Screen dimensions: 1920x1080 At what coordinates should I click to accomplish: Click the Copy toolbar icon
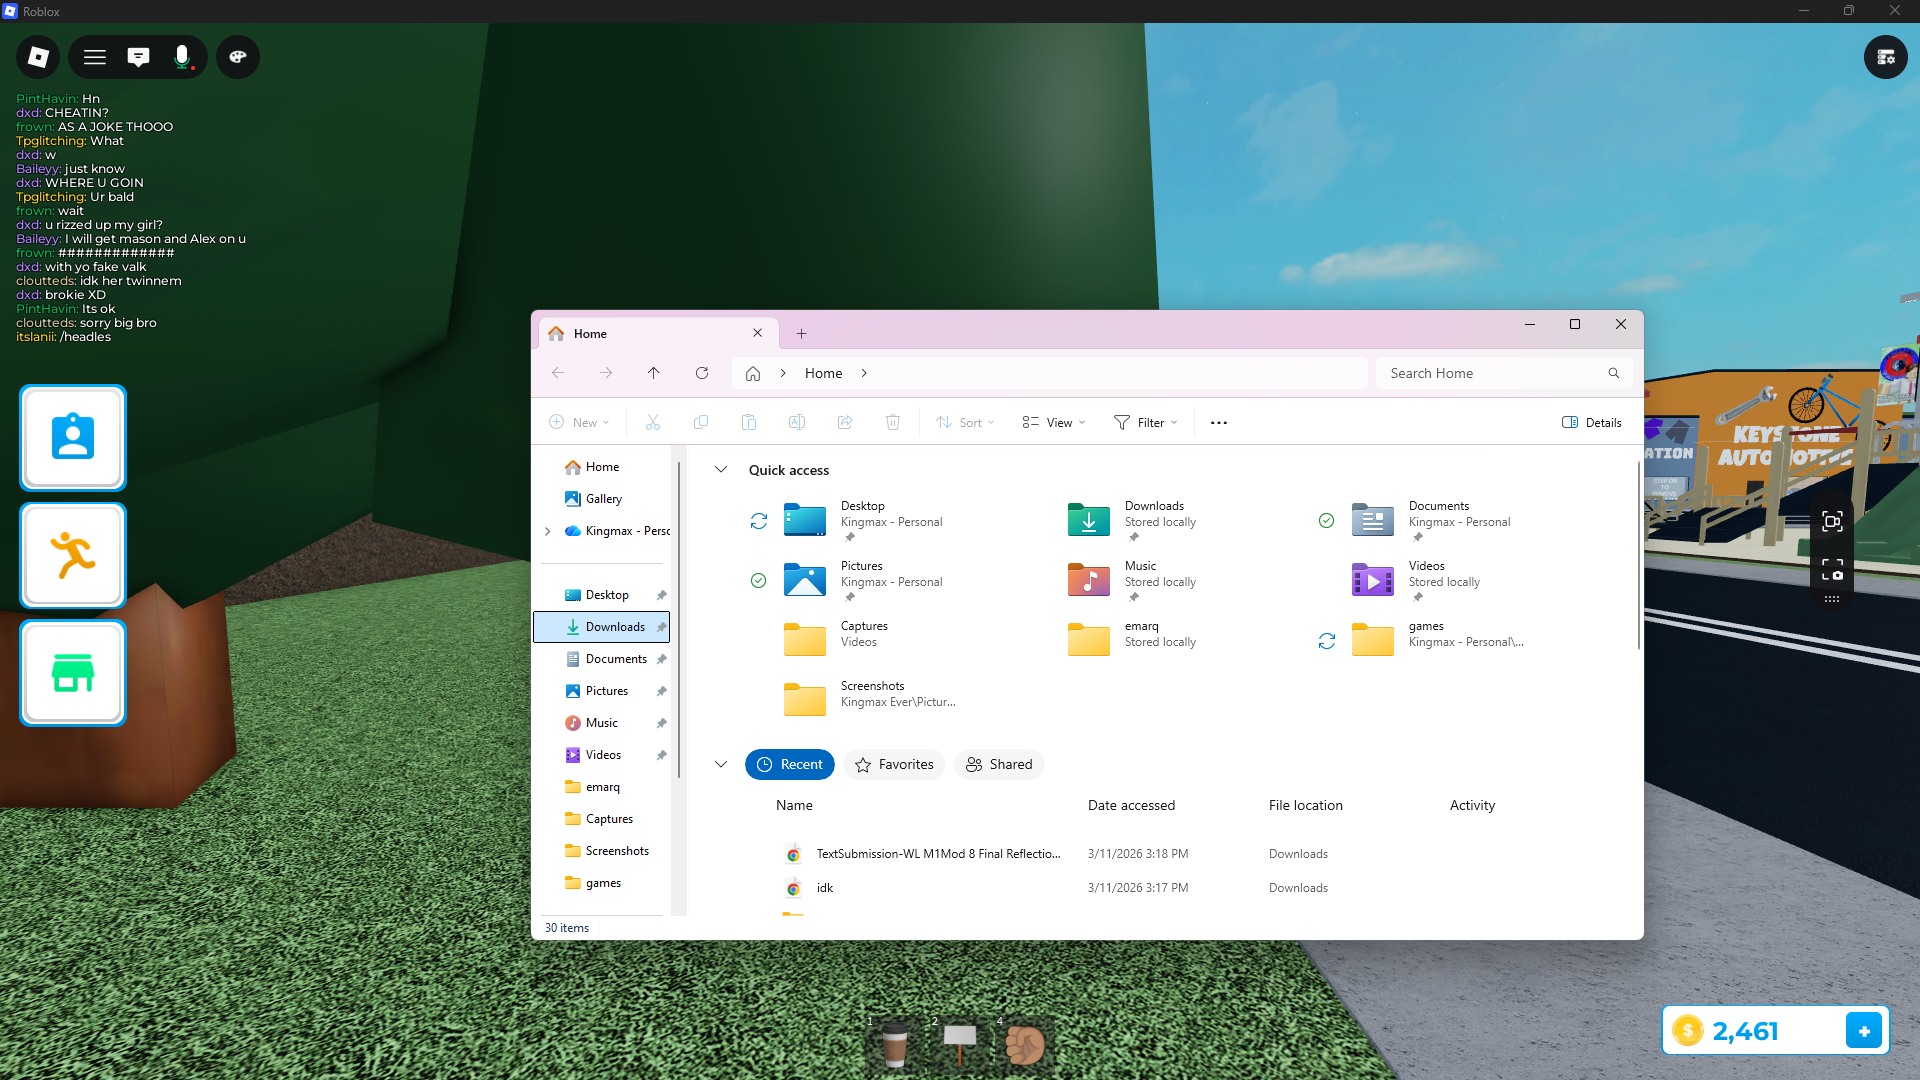[x=701, y=423]
